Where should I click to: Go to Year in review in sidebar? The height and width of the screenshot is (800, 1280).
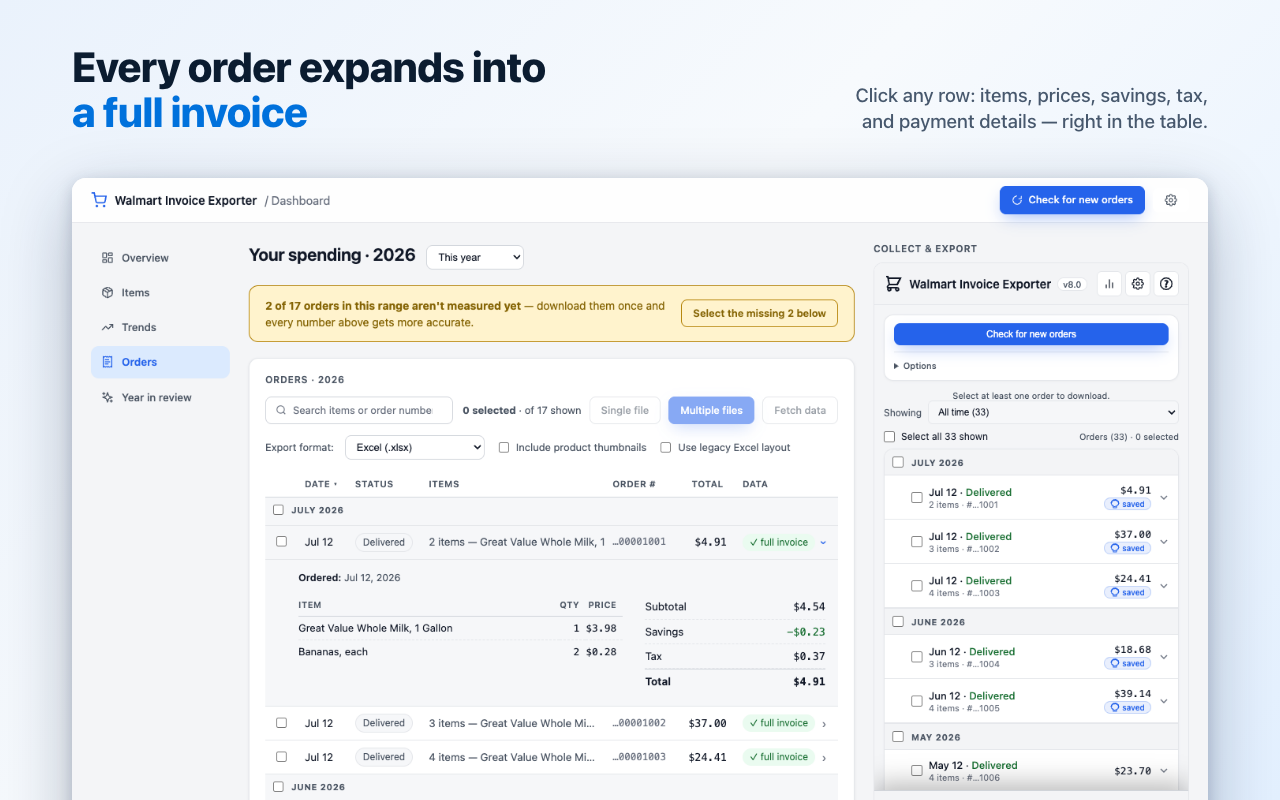[160, 397]
